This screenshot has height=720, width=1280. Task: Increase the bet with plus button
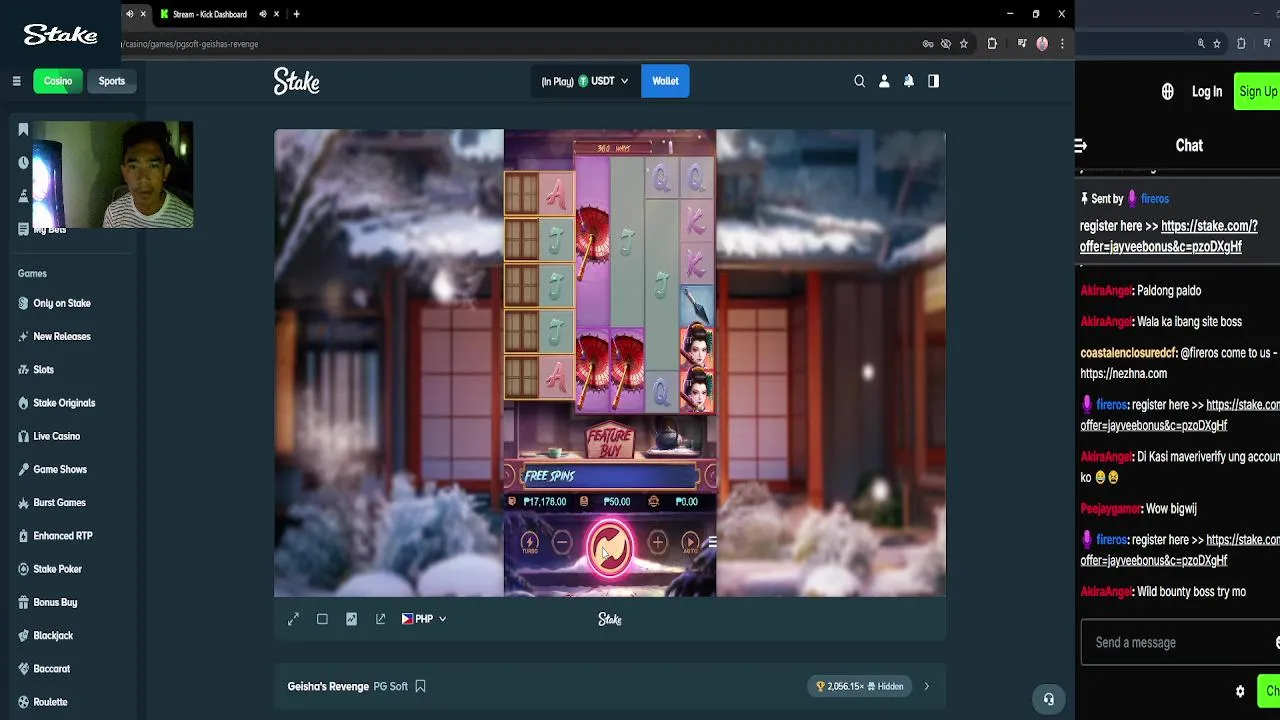[x=657, y=543]
